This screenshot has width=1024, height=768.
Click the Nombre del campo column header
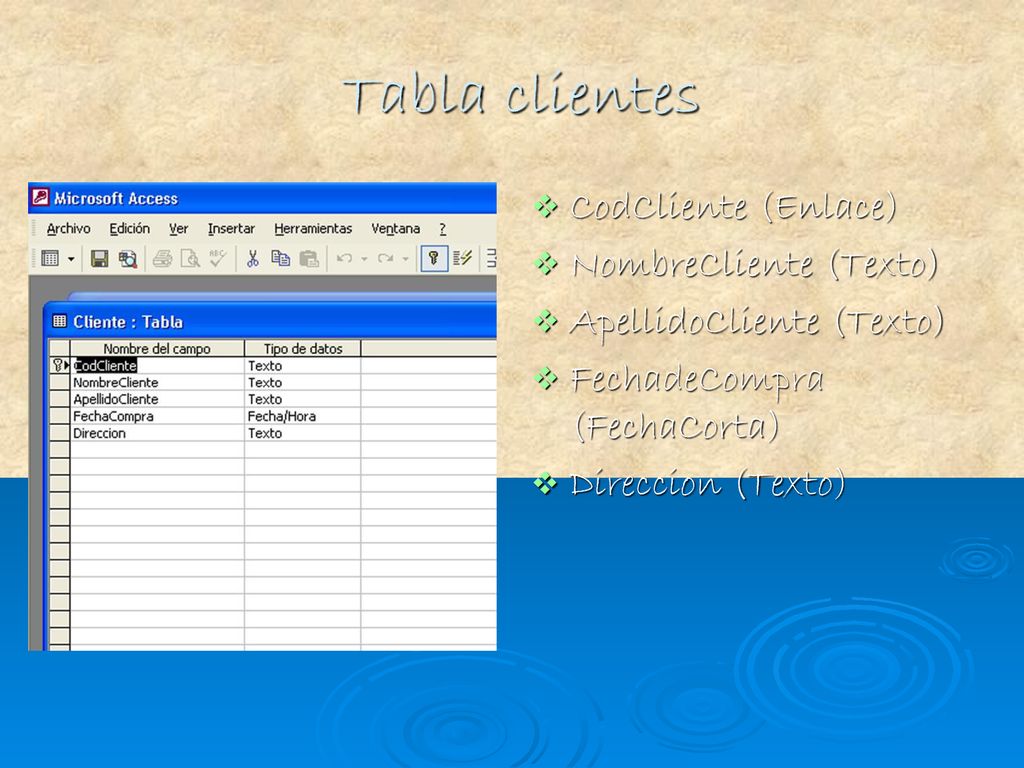(x=157, y=349)
